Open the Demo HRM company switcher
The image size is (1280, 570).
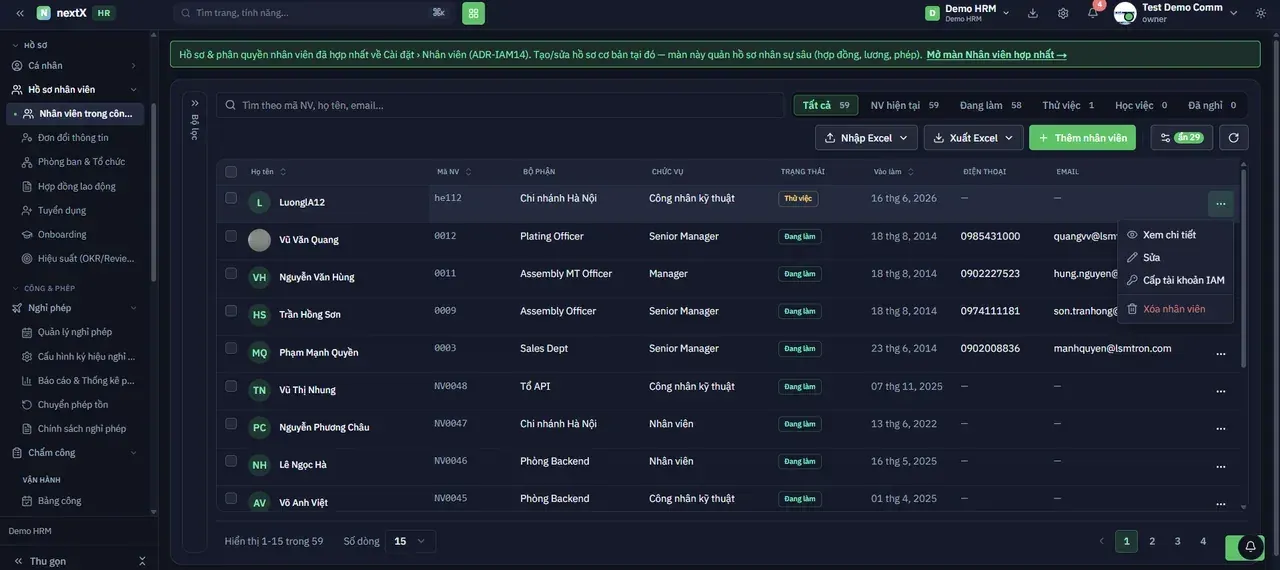coord(967,13)
